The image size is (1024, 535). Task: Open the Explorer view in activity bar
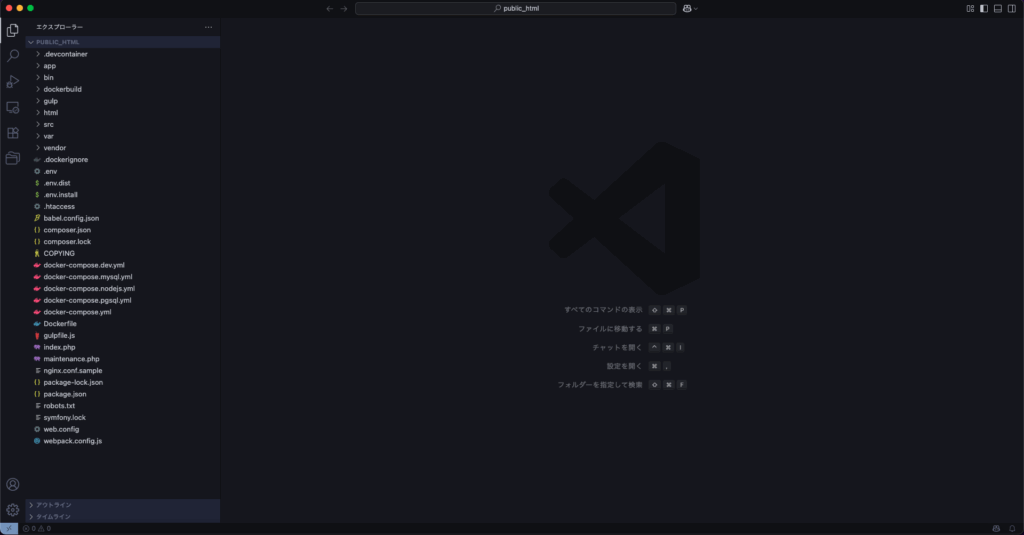point(12,30)
